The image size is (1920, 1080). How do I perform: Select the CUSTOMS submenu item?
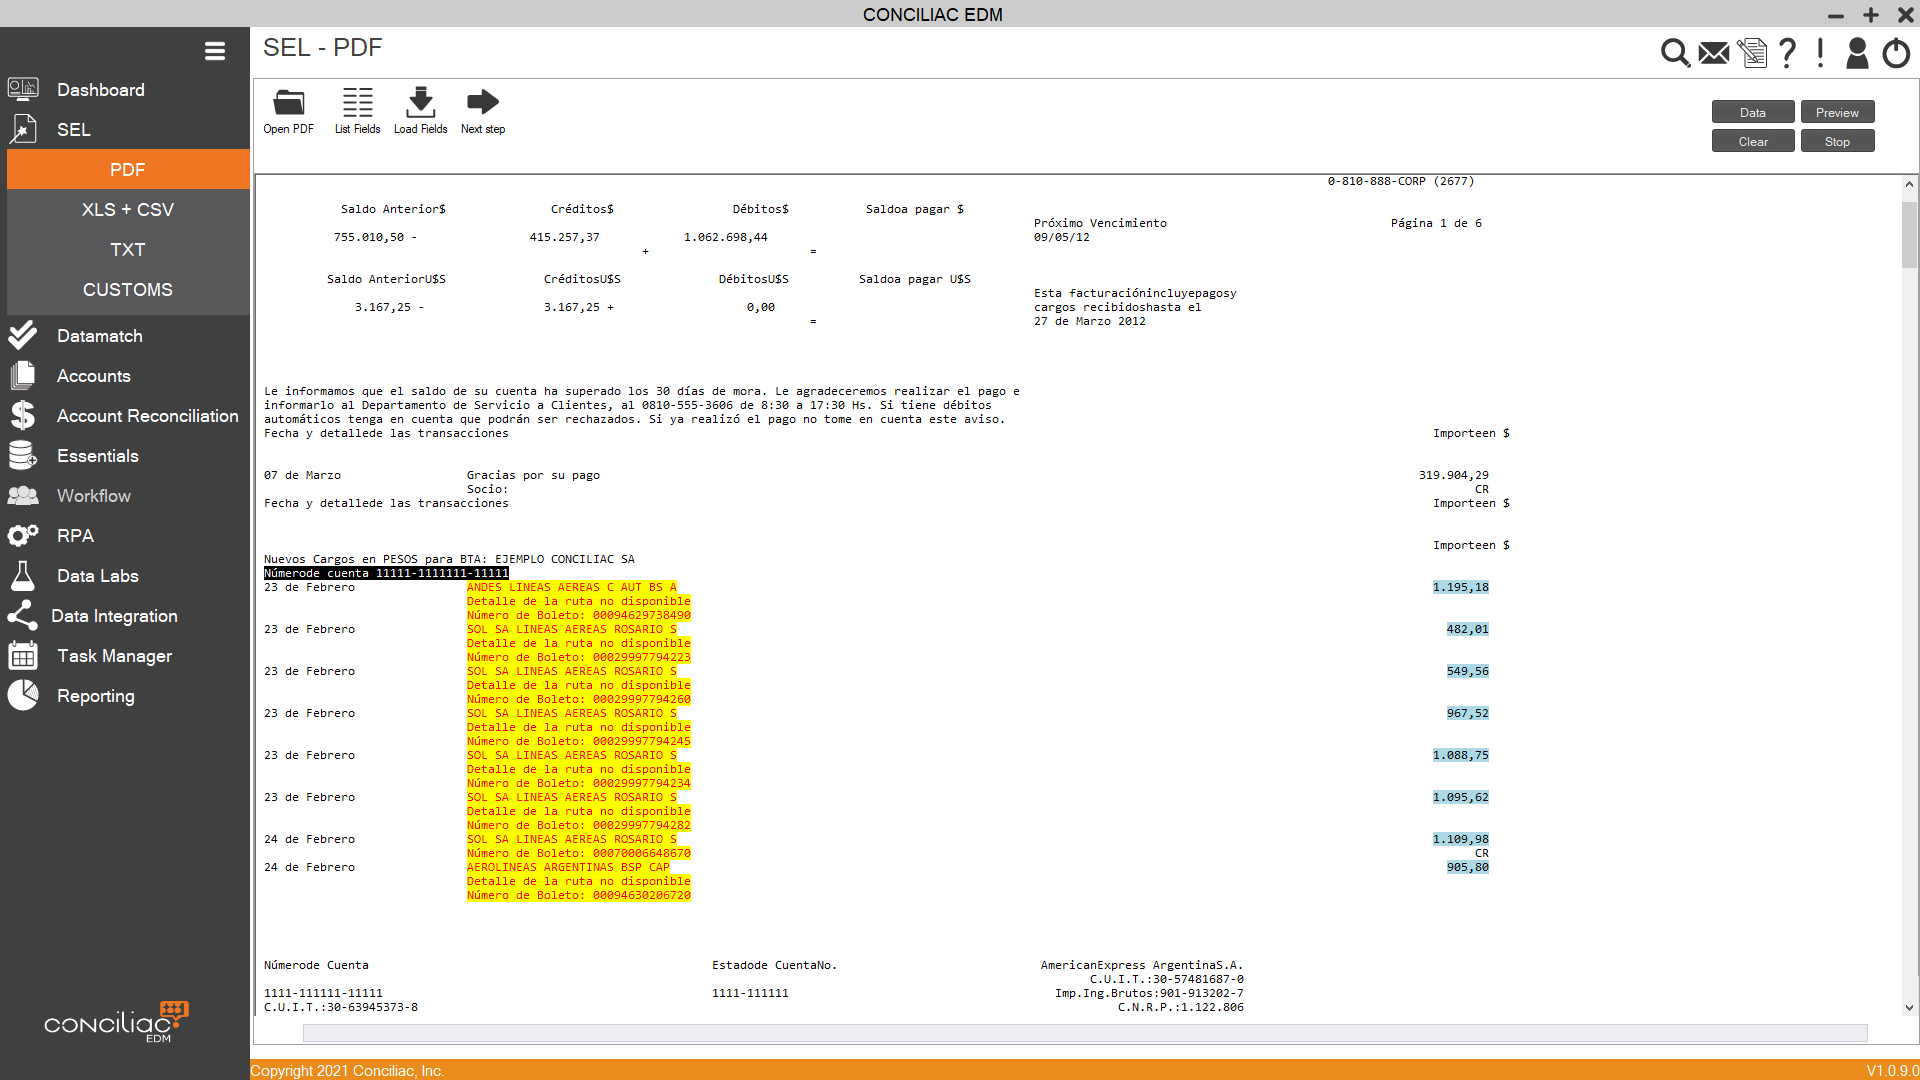(128, 290)
